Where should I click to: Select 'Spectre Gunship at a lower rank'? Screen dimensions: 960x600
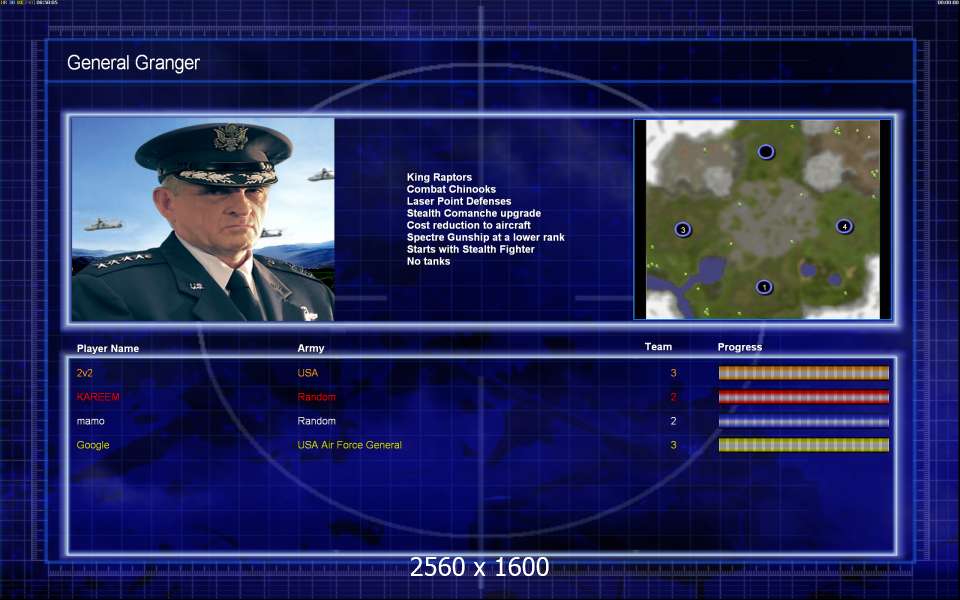pyautogui.click(x=486, y=237)
